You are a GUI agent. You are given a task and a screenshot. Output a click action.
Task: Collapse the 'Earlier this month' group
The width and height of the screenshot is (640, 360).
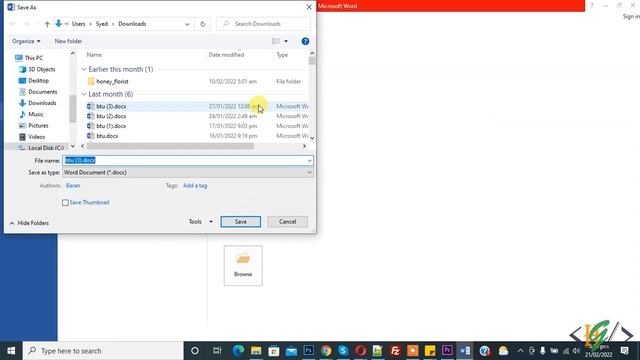click(x=84, y=69)
